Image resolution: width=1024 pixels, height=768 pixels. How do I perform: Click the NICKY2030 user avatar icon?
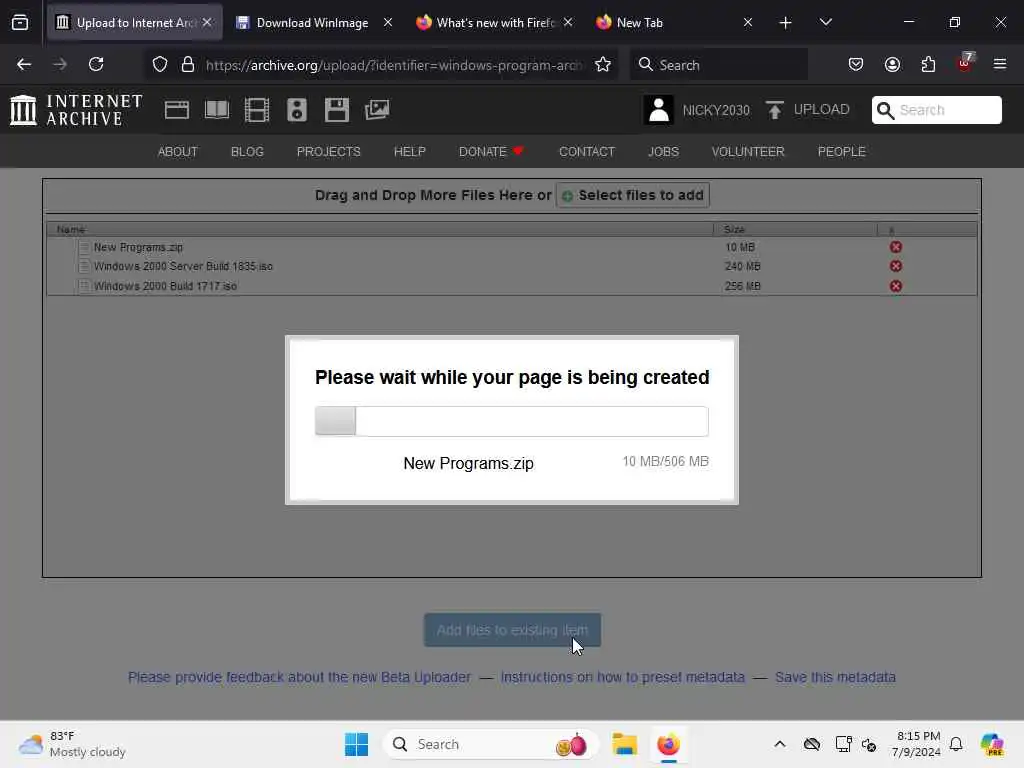click(658, 110)
